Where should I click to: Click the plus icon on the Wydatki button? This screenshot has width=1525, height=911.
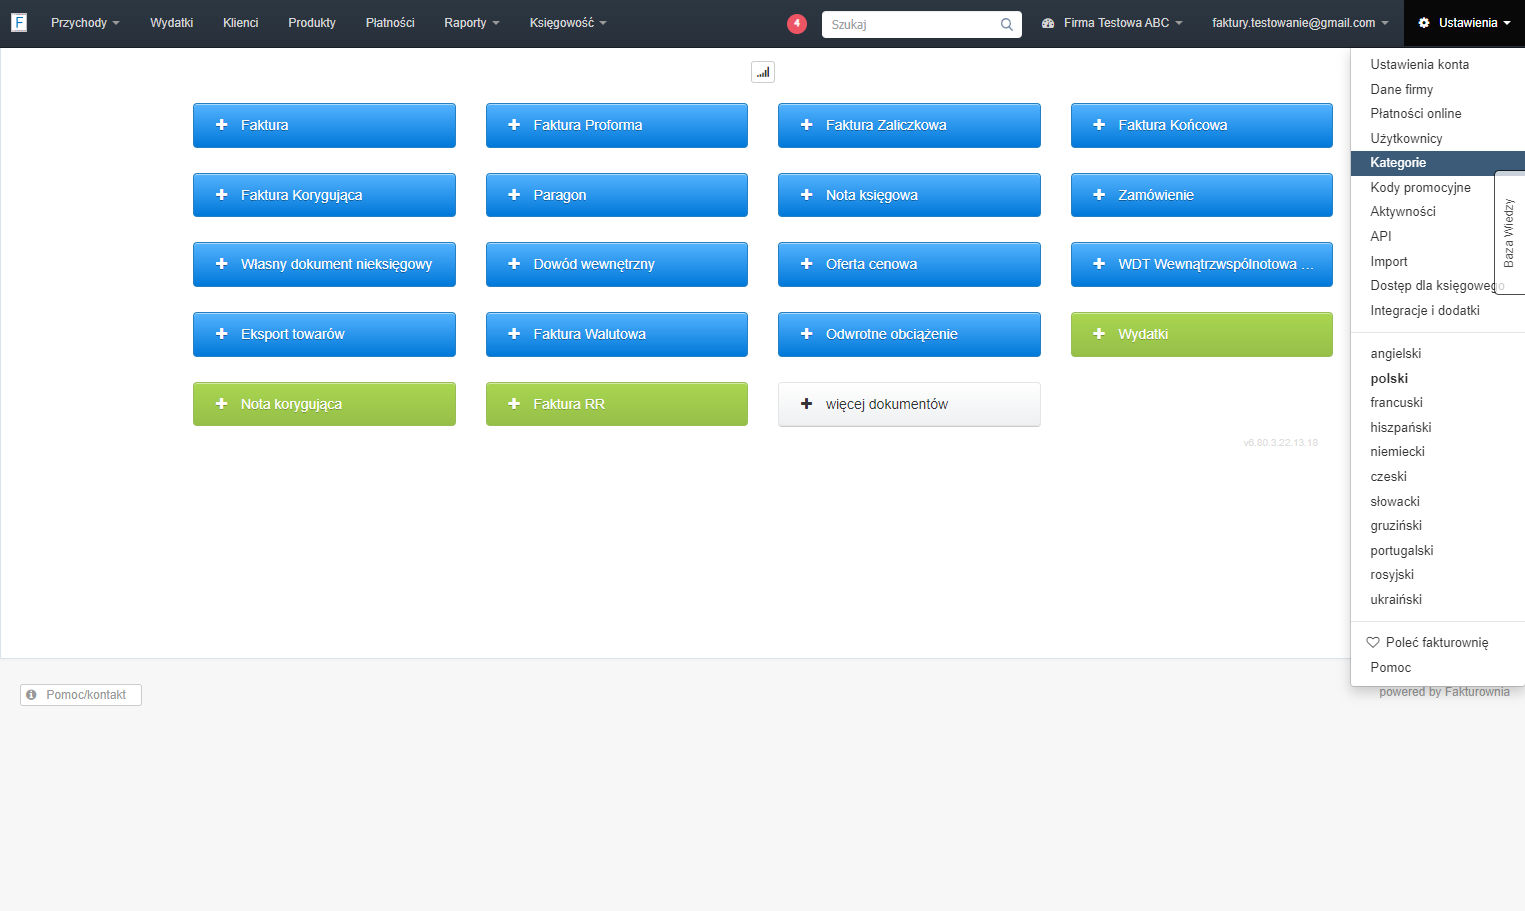click(1099, 334)
